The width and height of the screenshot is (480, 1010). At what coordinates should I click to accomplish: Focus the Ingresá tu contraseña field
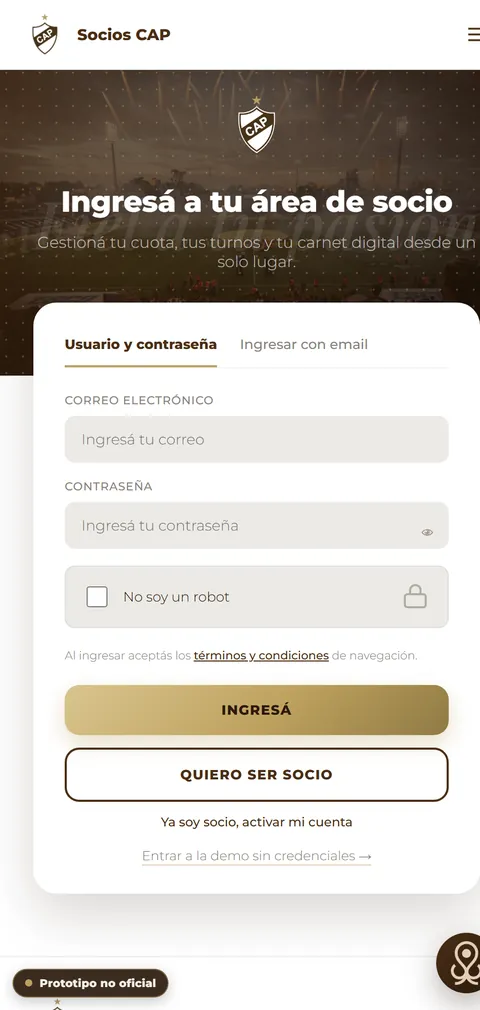[256, 526]
